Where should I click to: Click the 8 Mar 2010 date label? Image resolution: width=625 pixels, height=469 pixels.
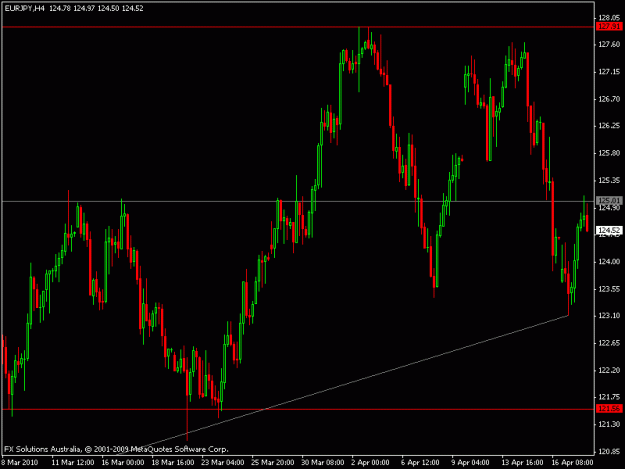click(20, 462)
